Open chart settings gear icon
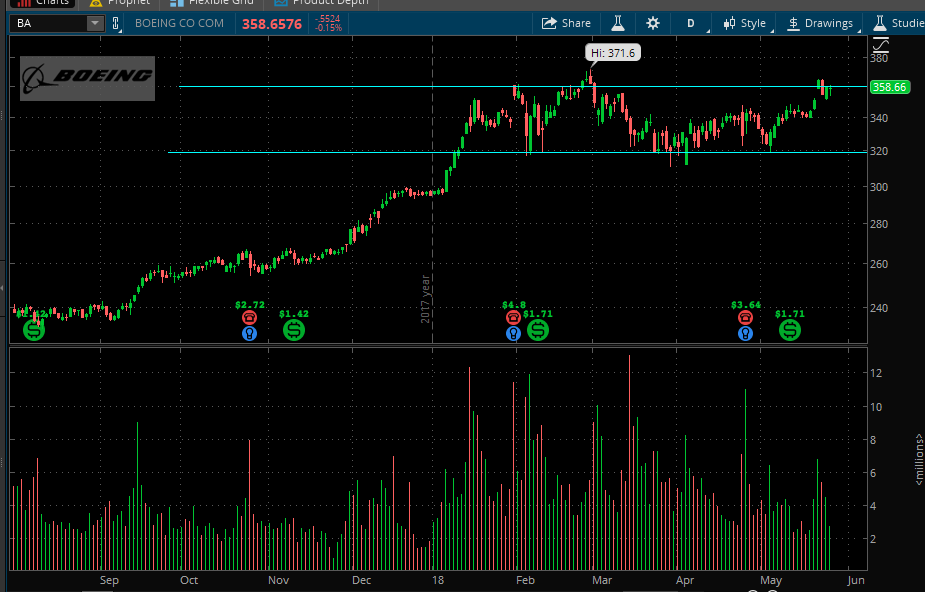This screenshot has height=592, width=925. coord(652,23)
